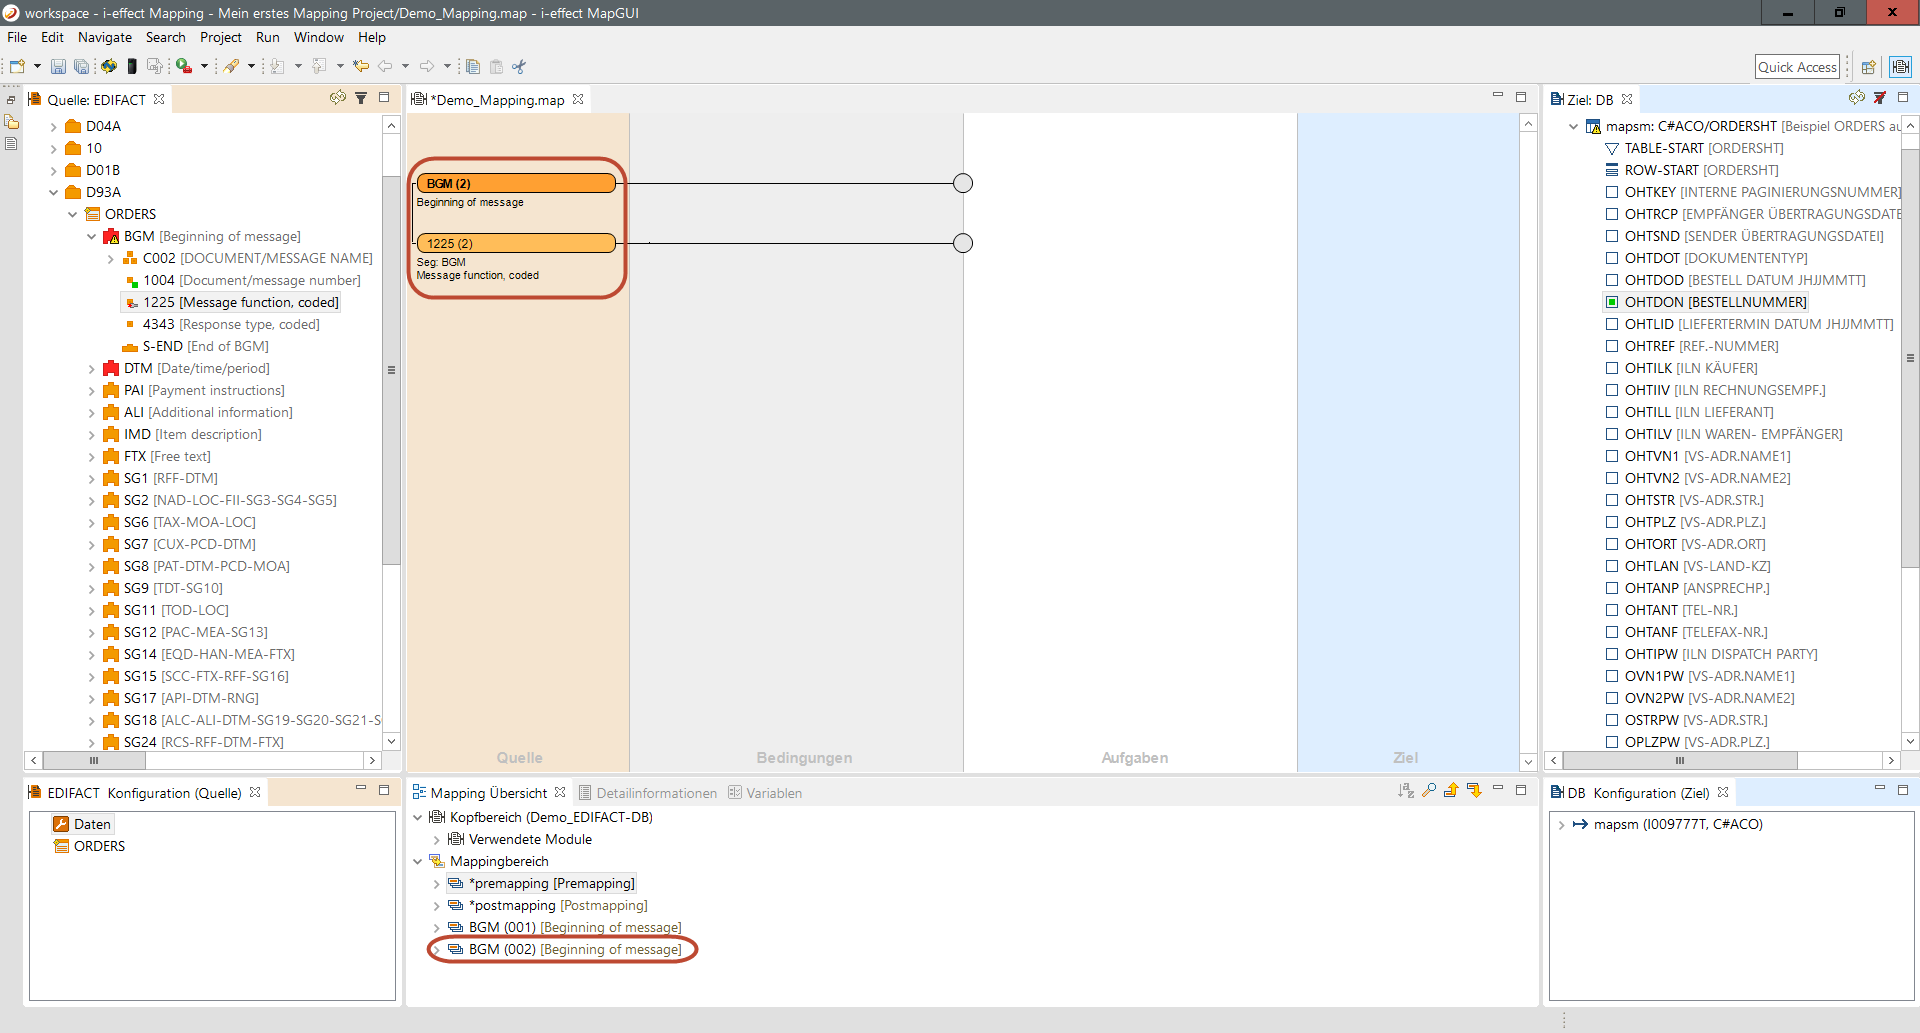Expand the BGM (002) mapping entry

pyautogui.click(x=437, y=950)
